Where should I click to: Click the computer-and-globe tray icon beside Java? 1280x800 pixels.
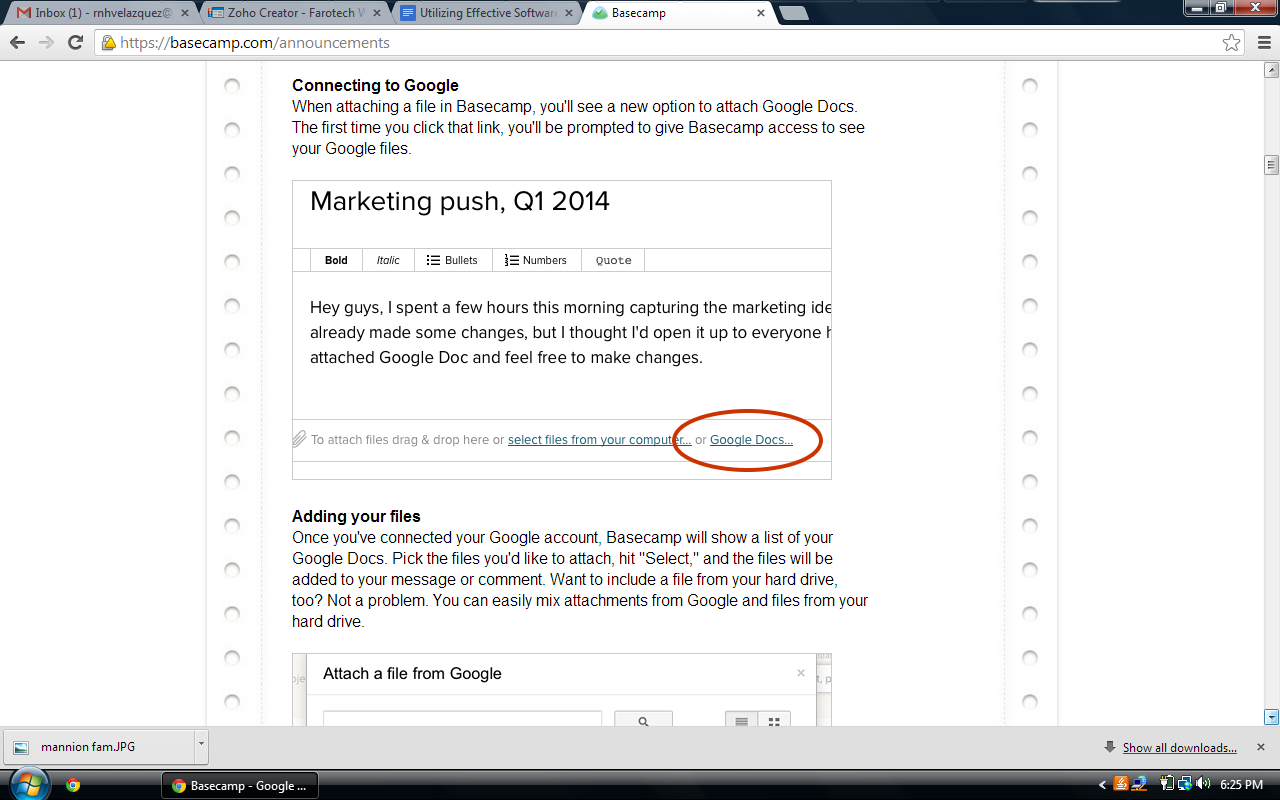pyautogui.click(x=1139, y=784)
